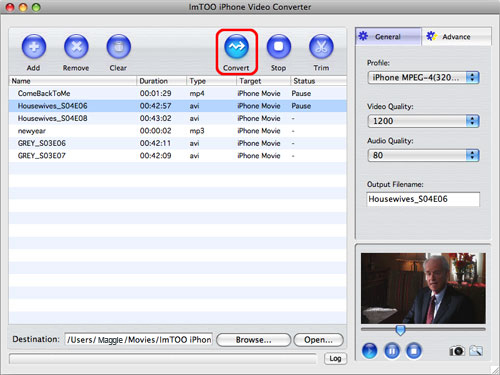Click the 00:42:09 duration cell
This screenshot has height=375, width=500.
click(x=155, y=156)
